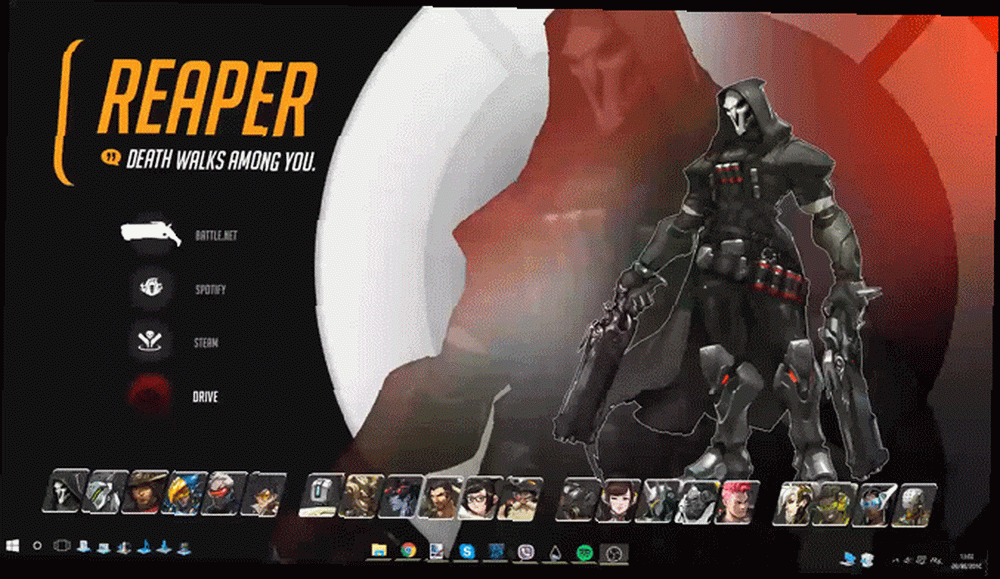Open the green Spotify taskbar icon
The height and width of the screenshot is (579, 1000).
(584, 553)
